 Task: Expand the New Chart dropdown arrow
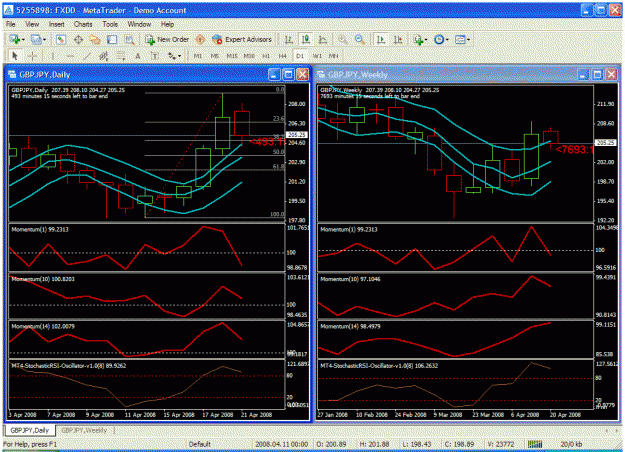coord(23,39)
